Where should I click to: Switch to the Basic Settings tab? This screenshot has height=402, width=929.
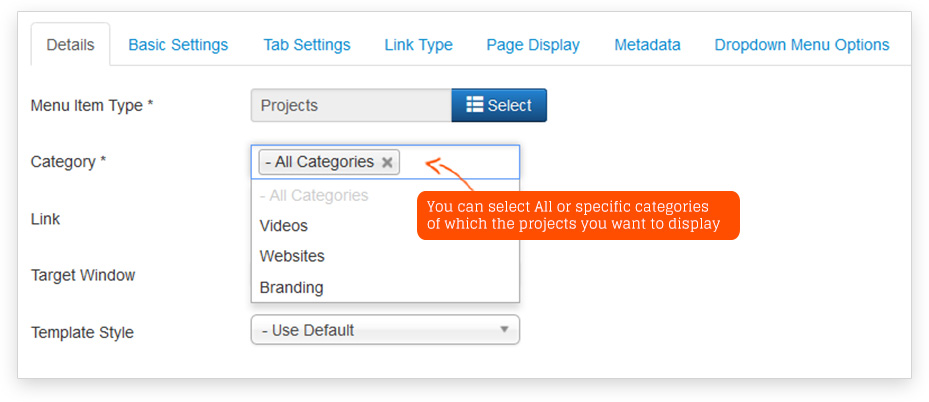tap(178, 45)
